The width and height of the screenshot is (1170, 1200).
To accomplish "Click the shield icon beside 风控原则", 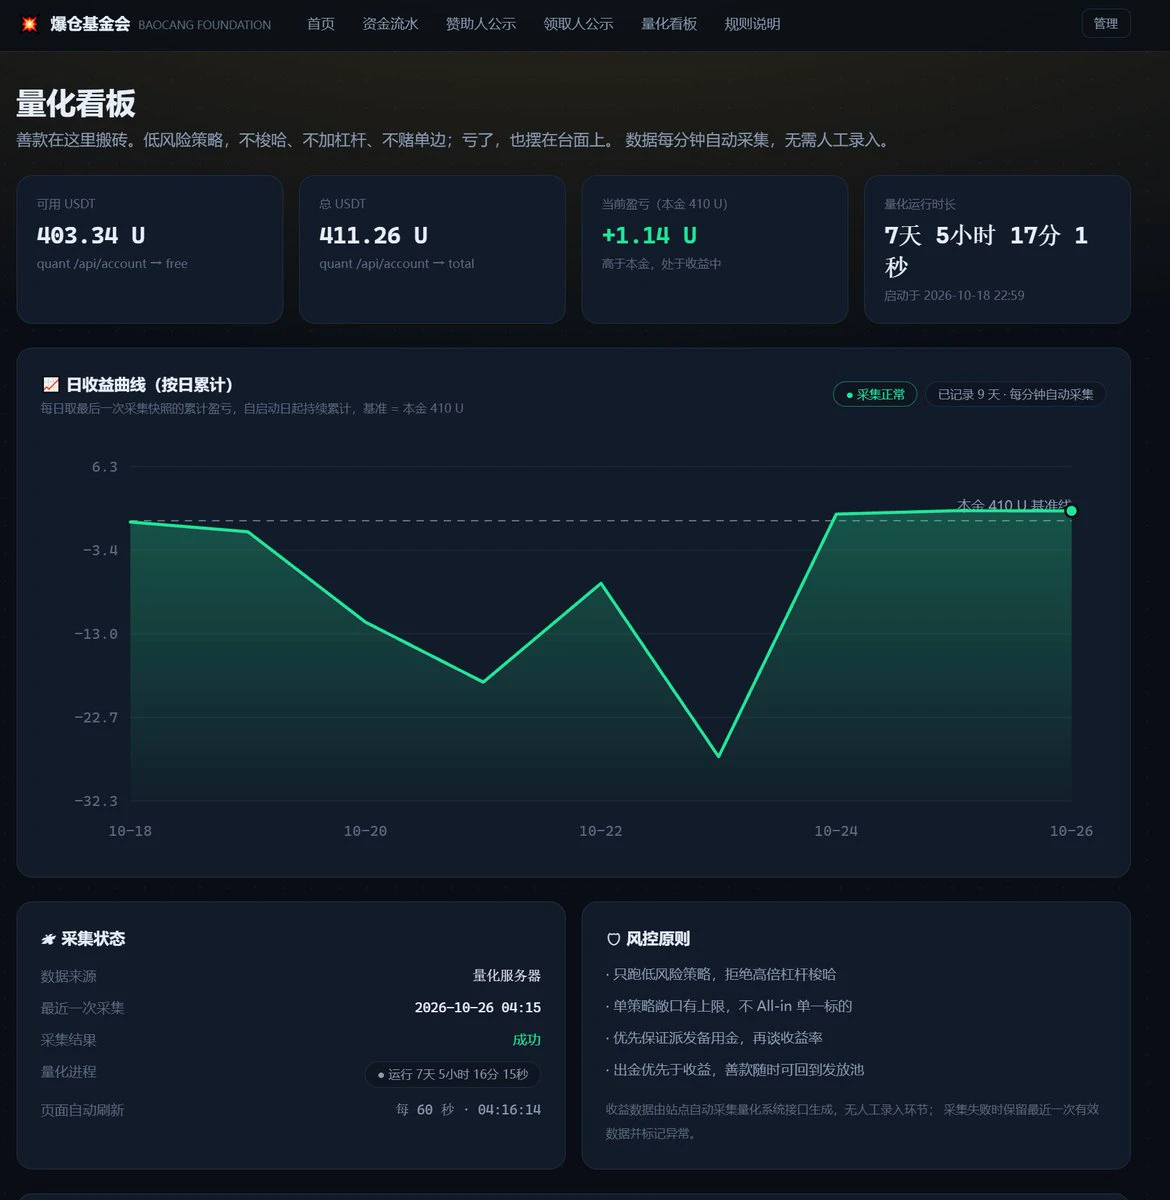I will click(x=614, y=939).
